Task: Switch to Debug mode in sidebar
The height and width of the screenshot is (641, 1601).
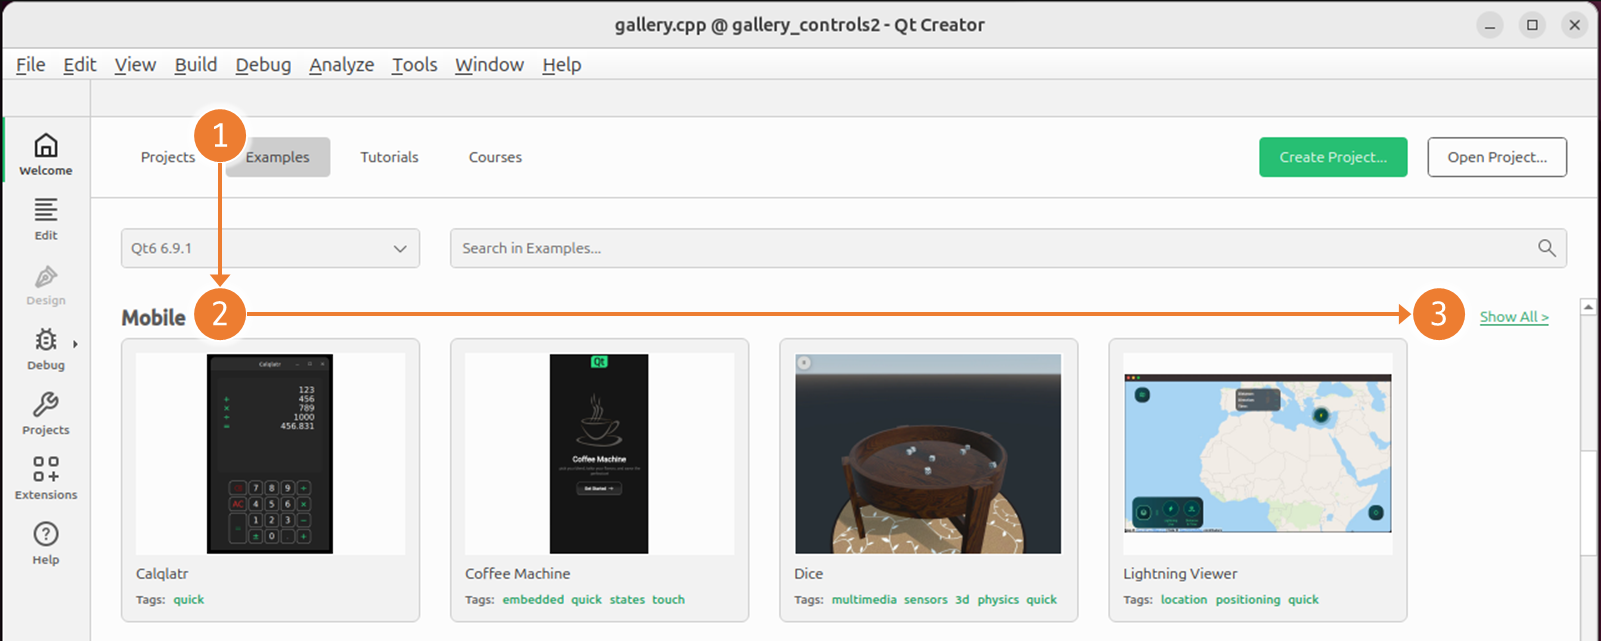Action: tap(46, 350)
